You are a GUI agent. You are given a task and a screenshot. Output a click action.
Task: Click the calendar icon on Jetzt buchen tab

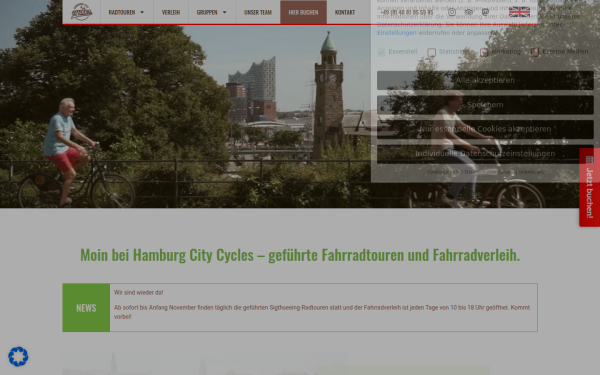click(x=590, y=160)
